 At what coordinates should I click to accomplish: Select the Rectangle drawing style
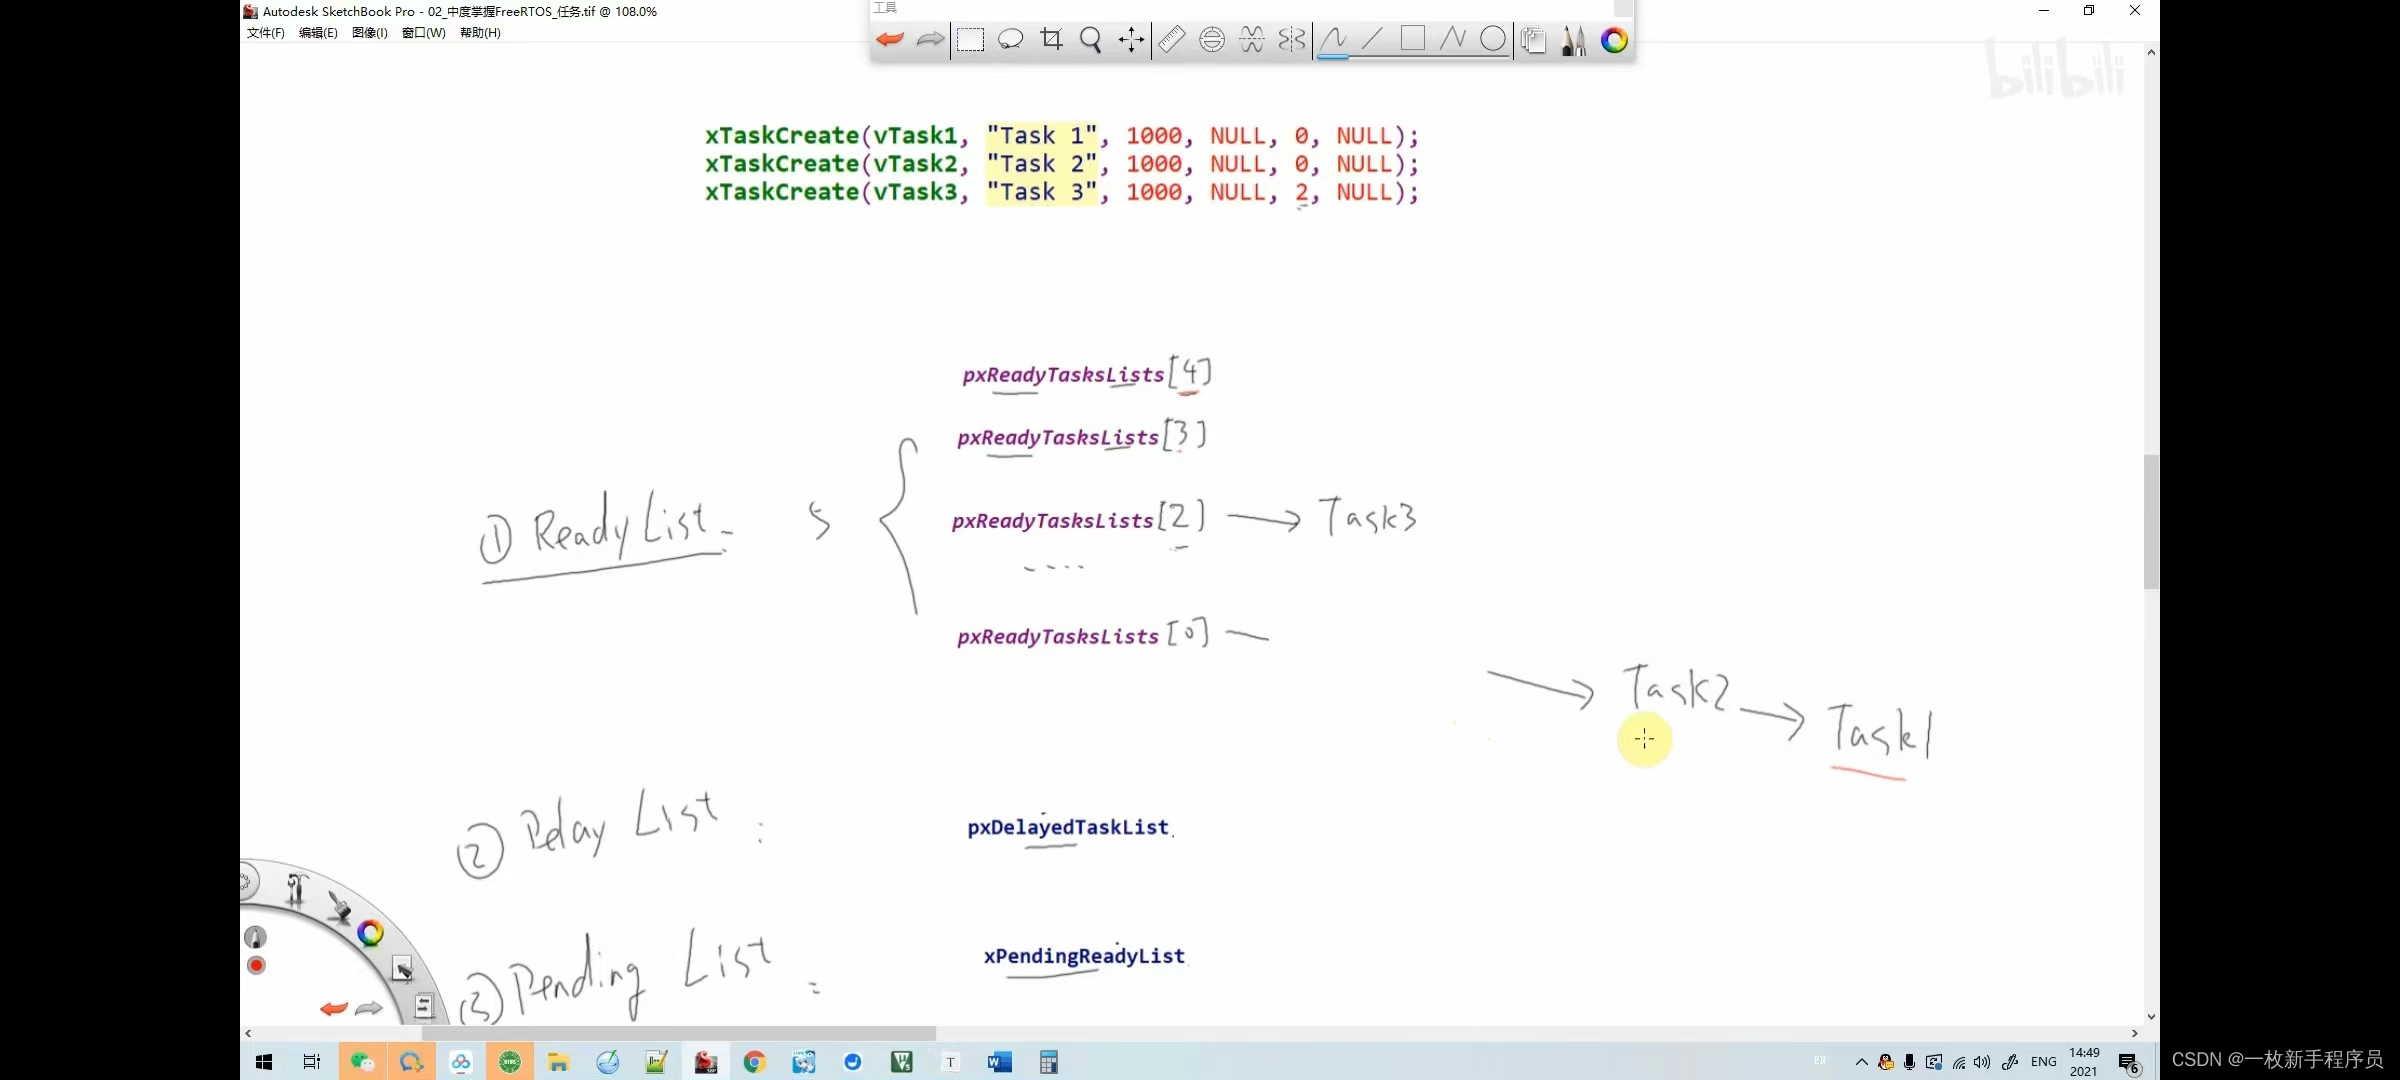point(1413,40)
